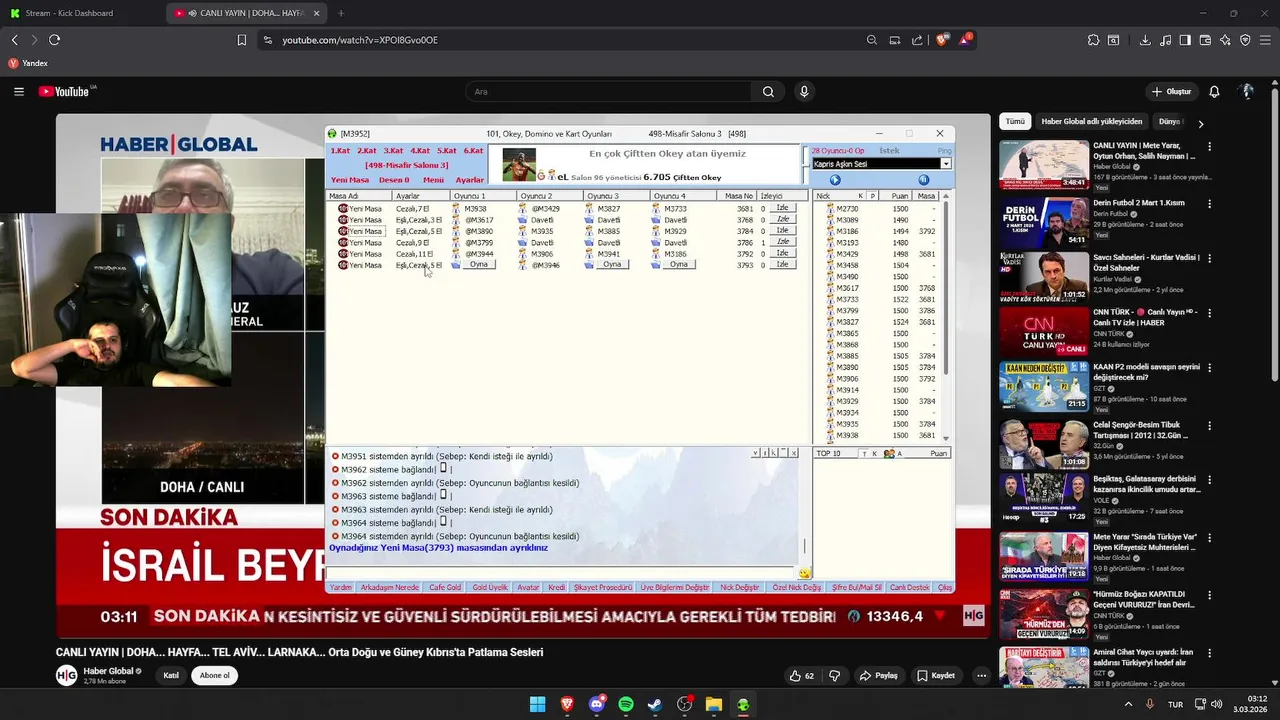Click Izle button for table 3786
This screenshot has width=1280, height=720.
(783, 242)
